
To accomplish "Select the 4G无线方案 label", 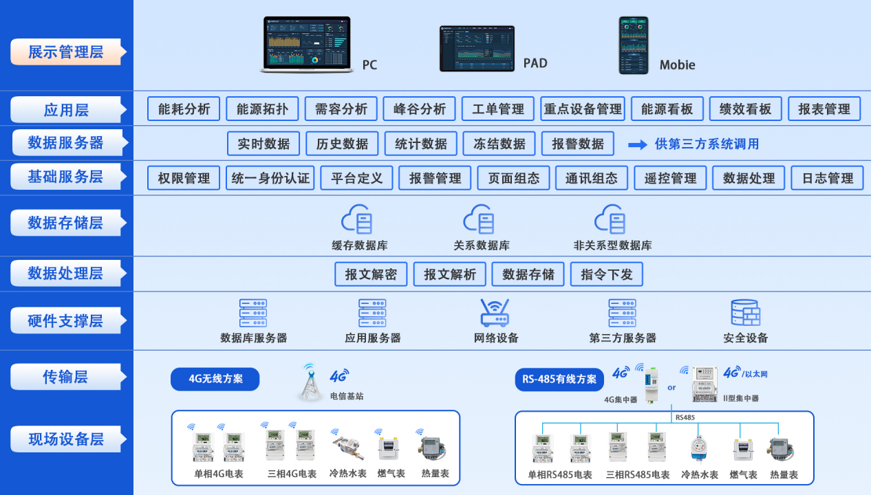I will (215, 379).
